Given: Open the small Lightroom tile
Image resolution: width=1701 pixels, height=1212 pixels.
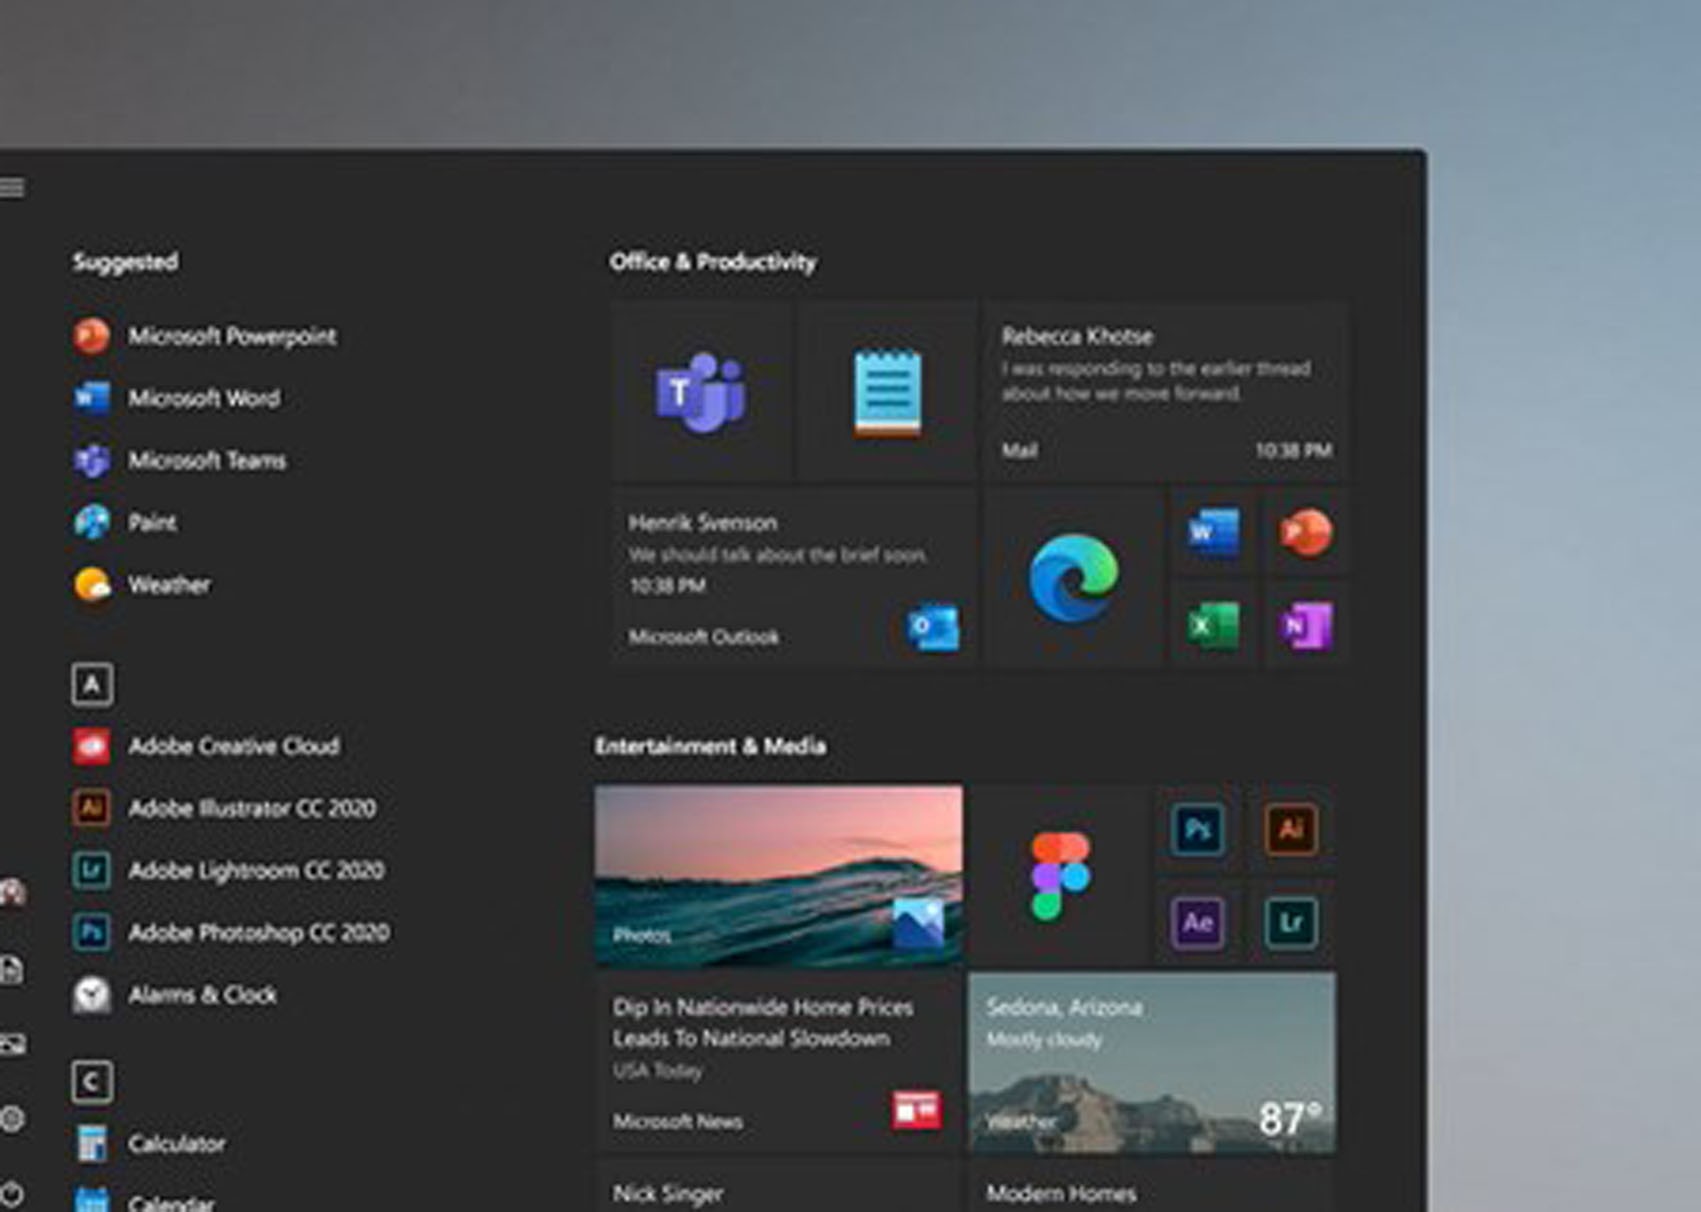Looking at the screenshot, I should [1291, 922].
